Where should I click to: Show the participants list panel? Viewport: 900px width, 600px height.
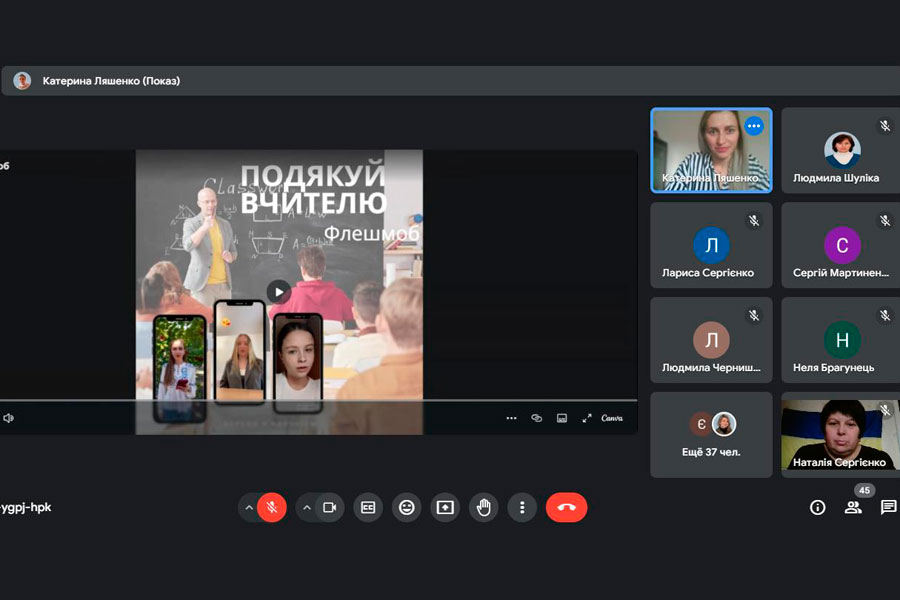click(x=853, y=507)
